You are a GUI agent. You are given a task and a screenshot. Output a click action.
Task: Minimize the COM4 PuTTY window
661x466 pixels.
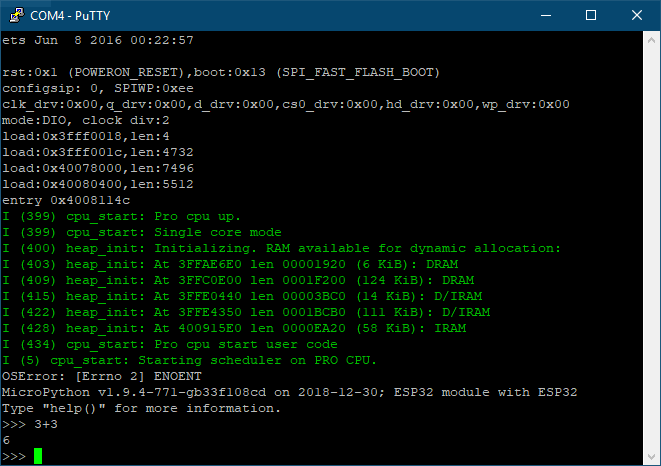(x=546, y=16)
